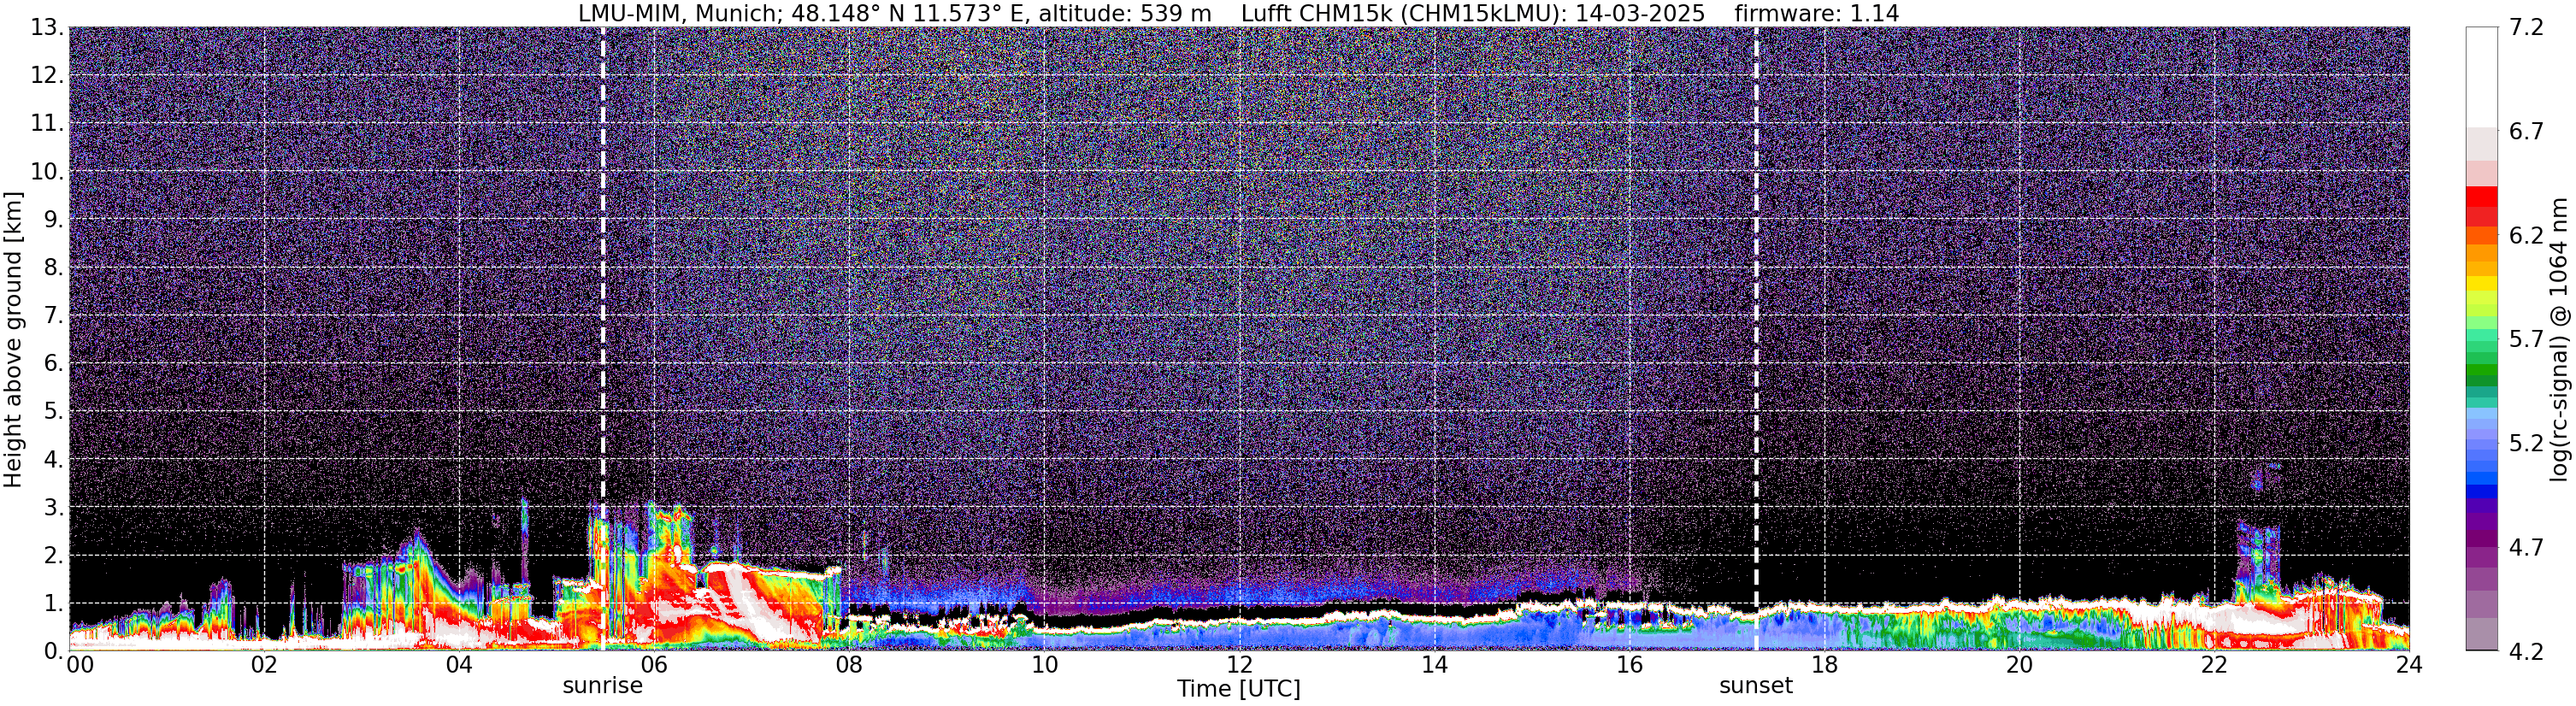
Task: Pick the white top segment of the colorbar
Action: point(2481,77)
